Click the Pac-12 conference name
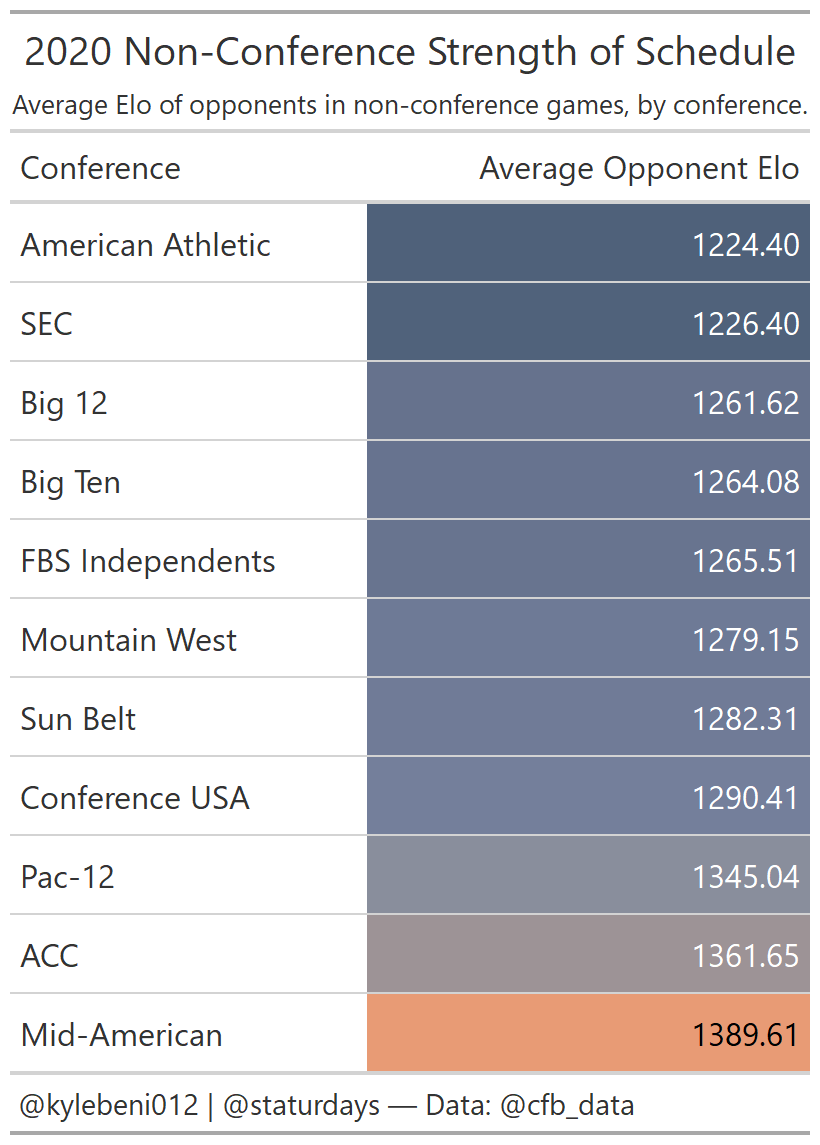Viewport: 820px width, 1145px height. [x=67, y=877]
